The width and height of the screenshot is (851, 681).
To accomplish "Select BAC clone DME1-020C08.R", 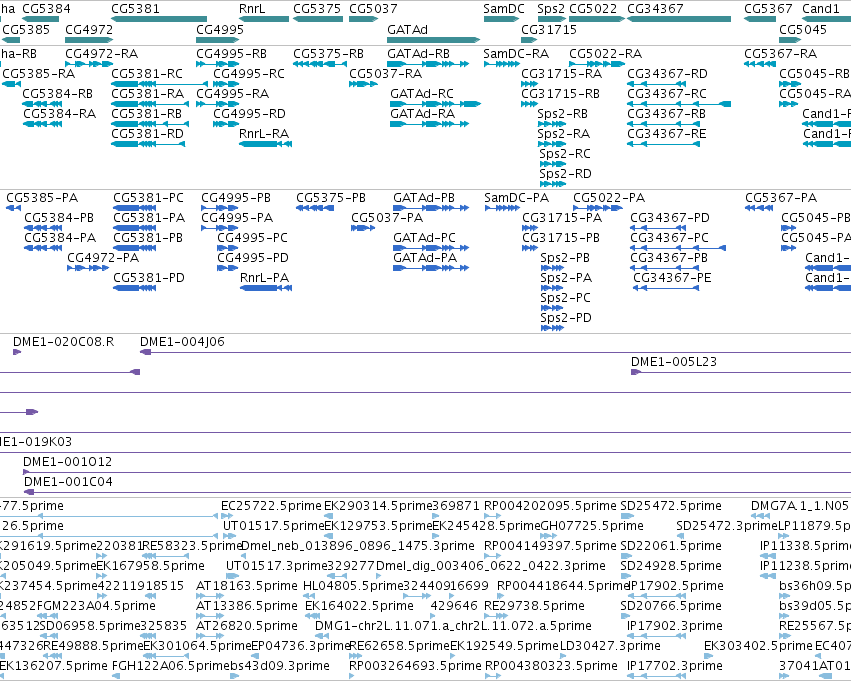I will point(63,342).
